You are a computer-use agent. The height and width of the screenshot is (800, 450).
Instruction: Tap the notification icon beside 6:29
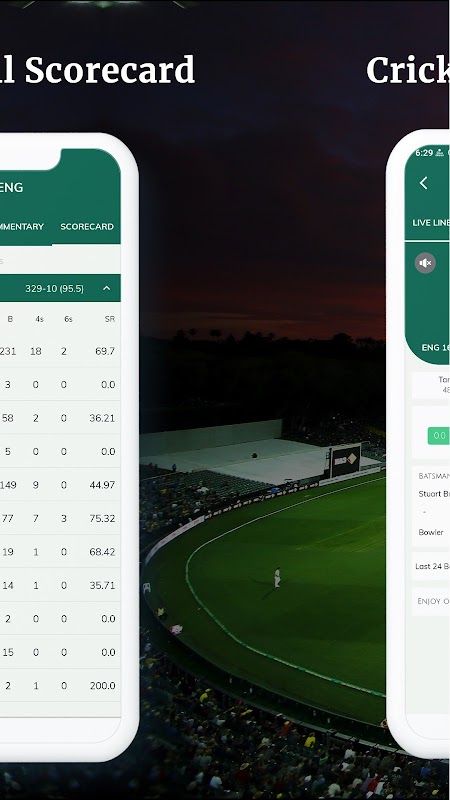pos(439,153)
